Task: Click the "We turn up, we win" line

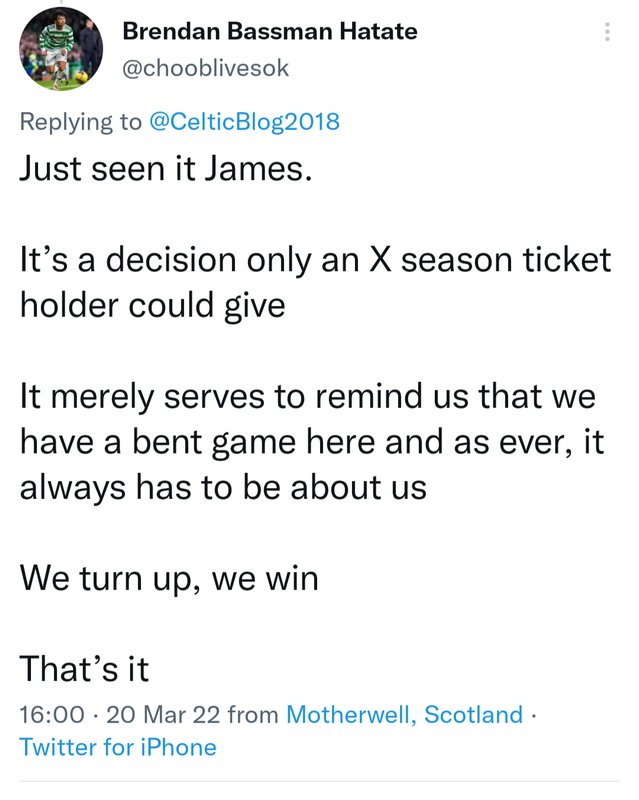Action: (x=169, y=577)
